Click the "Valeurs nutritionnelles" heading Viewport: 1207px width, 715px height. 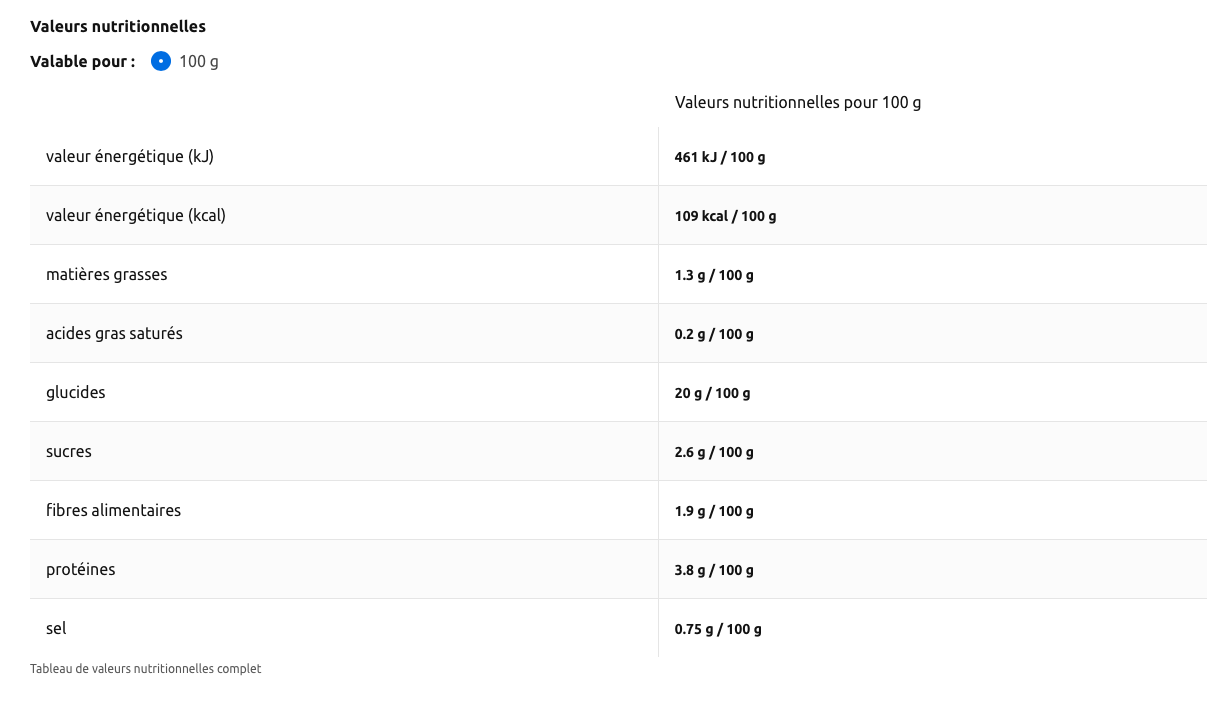[118, 26]
